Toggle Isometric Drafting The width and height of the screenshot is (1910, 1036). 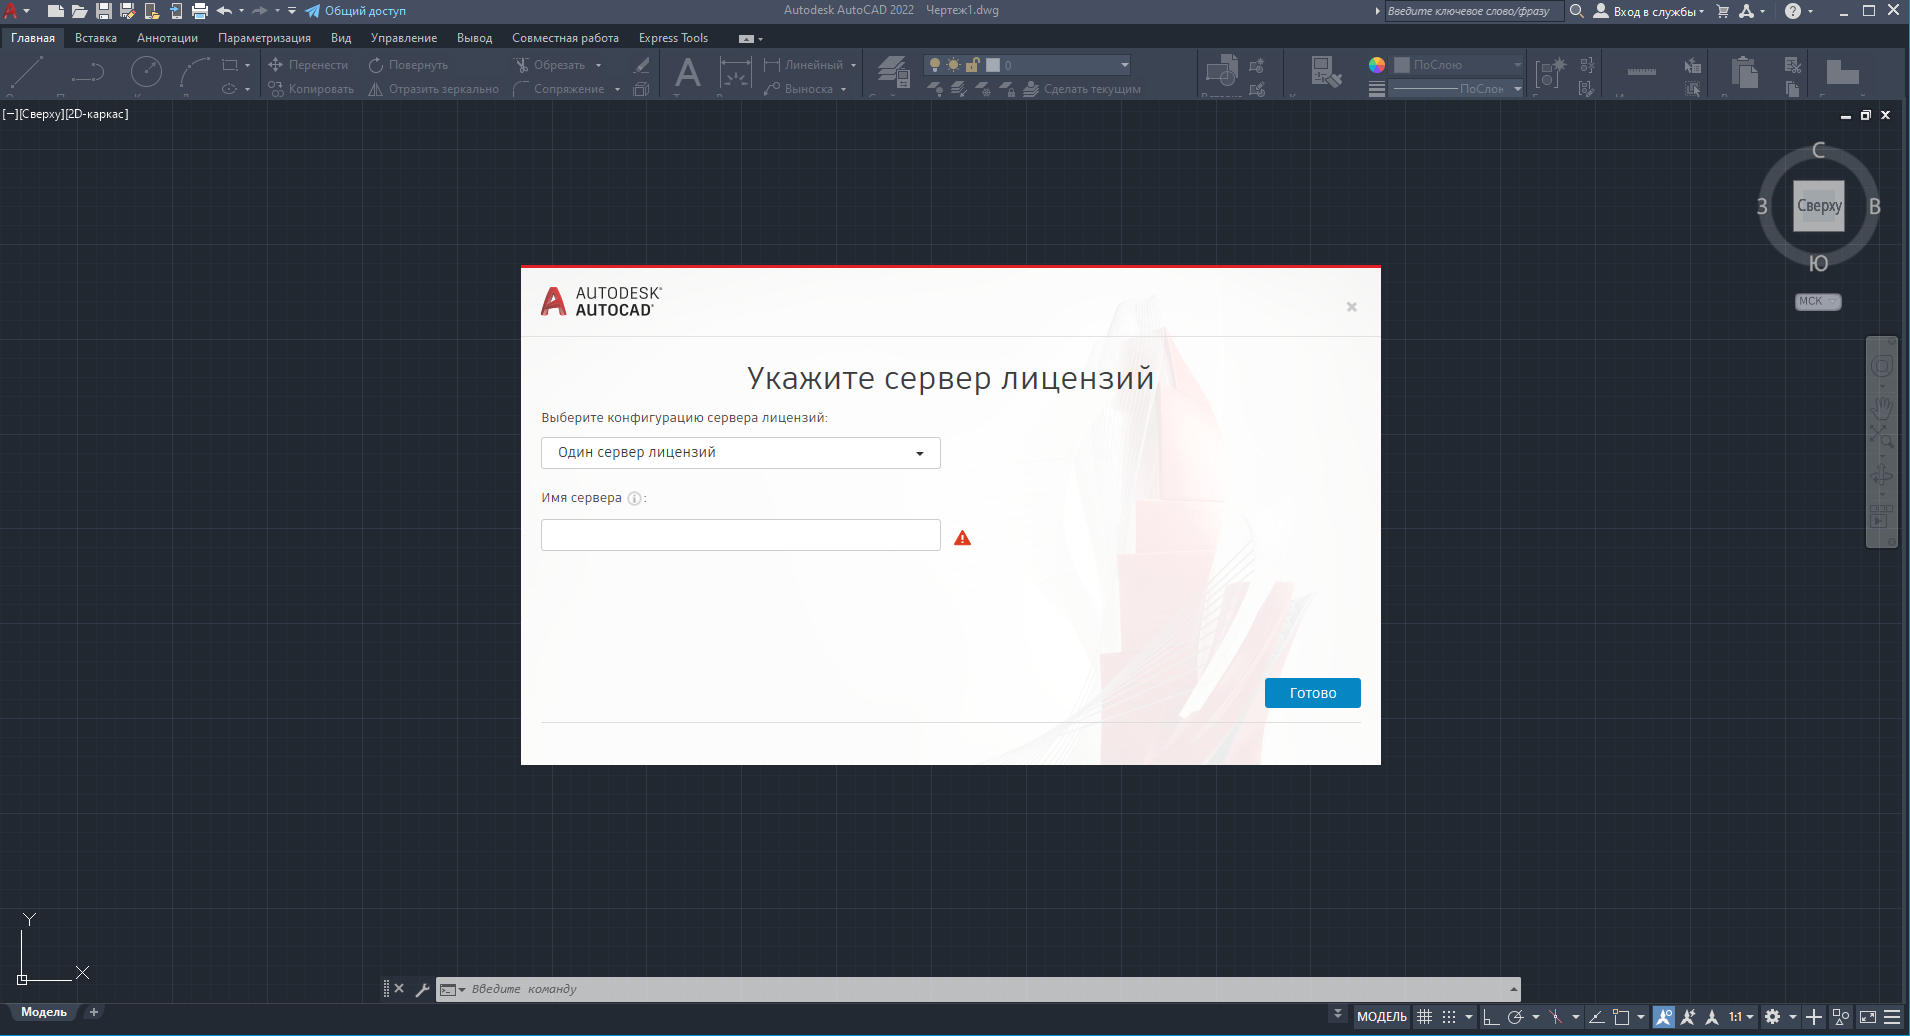tap(1556, 1017)
